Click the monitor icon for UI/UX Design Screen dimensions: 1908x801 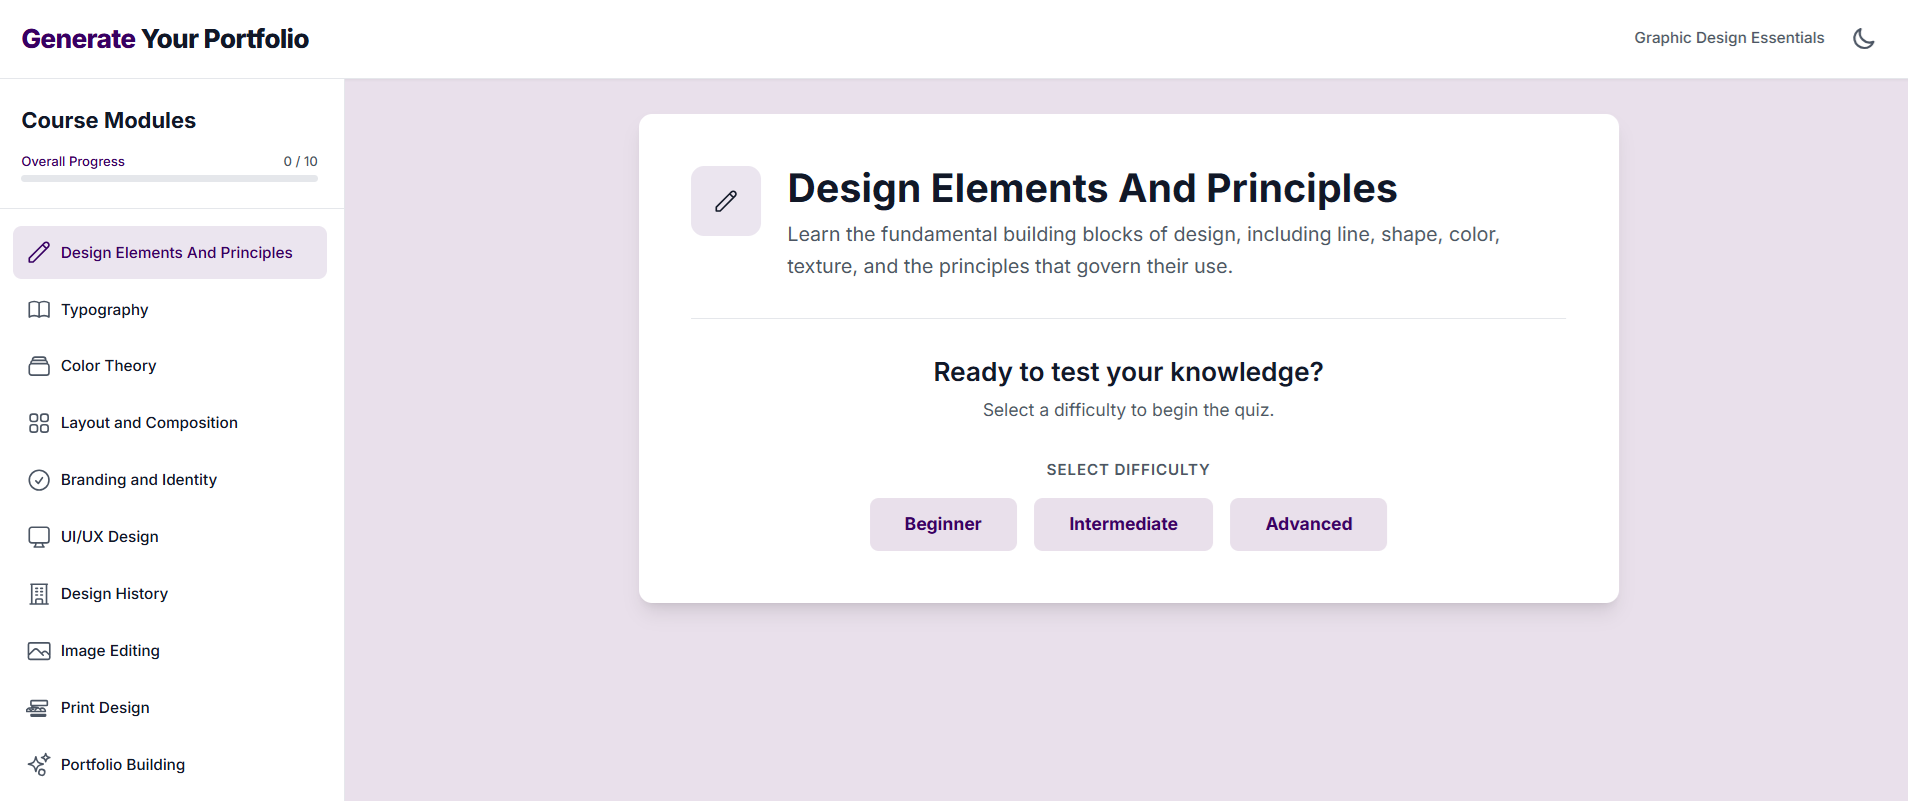(39, 537)
